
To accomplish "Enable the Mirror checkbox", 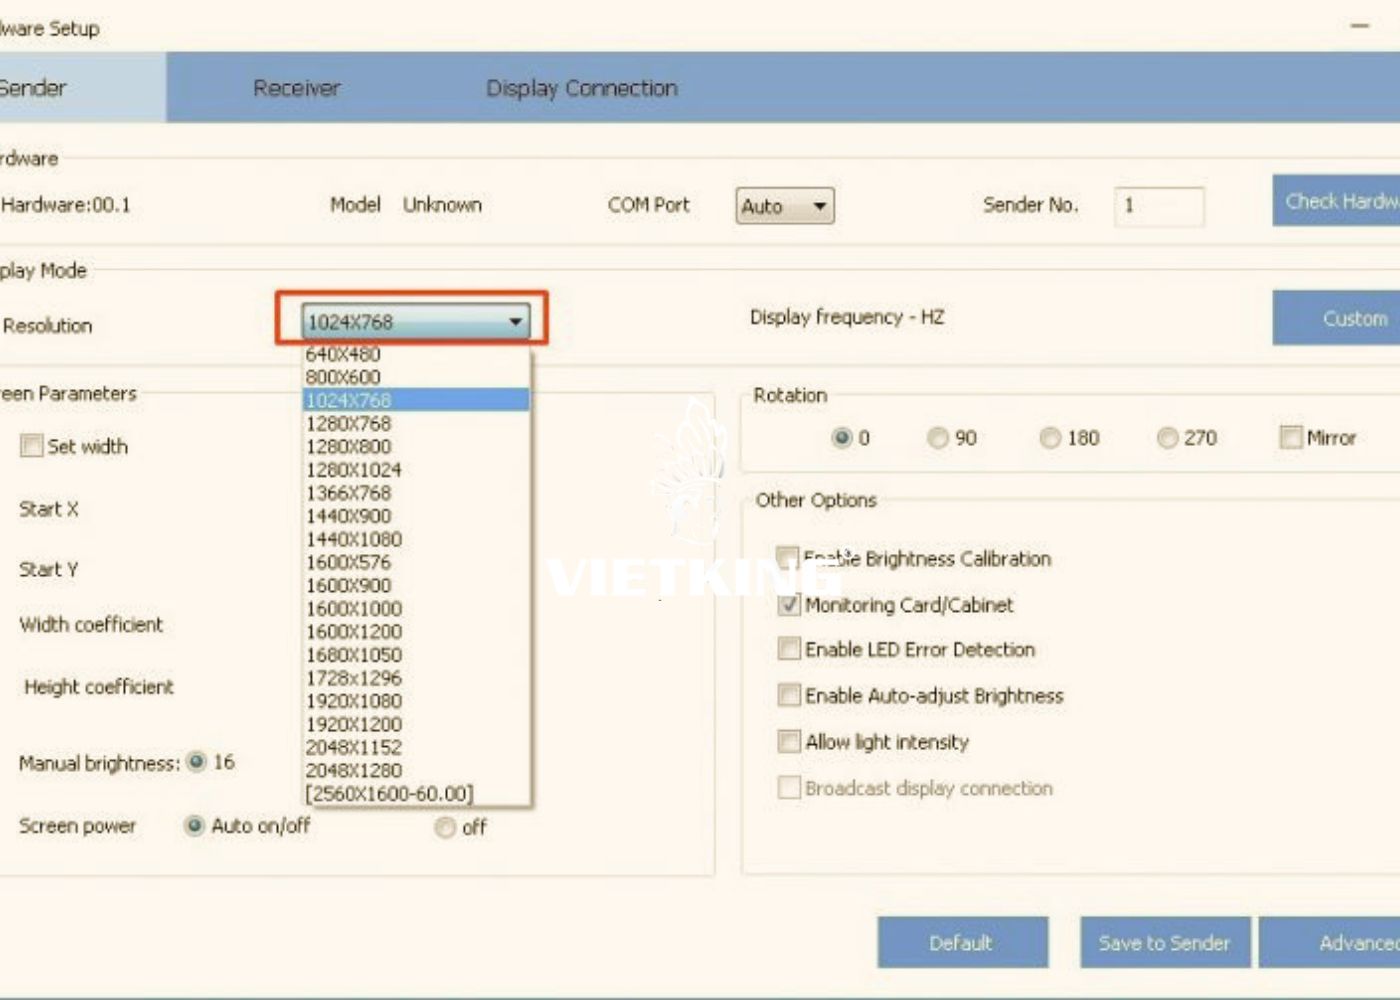I will coord(1291,437).
